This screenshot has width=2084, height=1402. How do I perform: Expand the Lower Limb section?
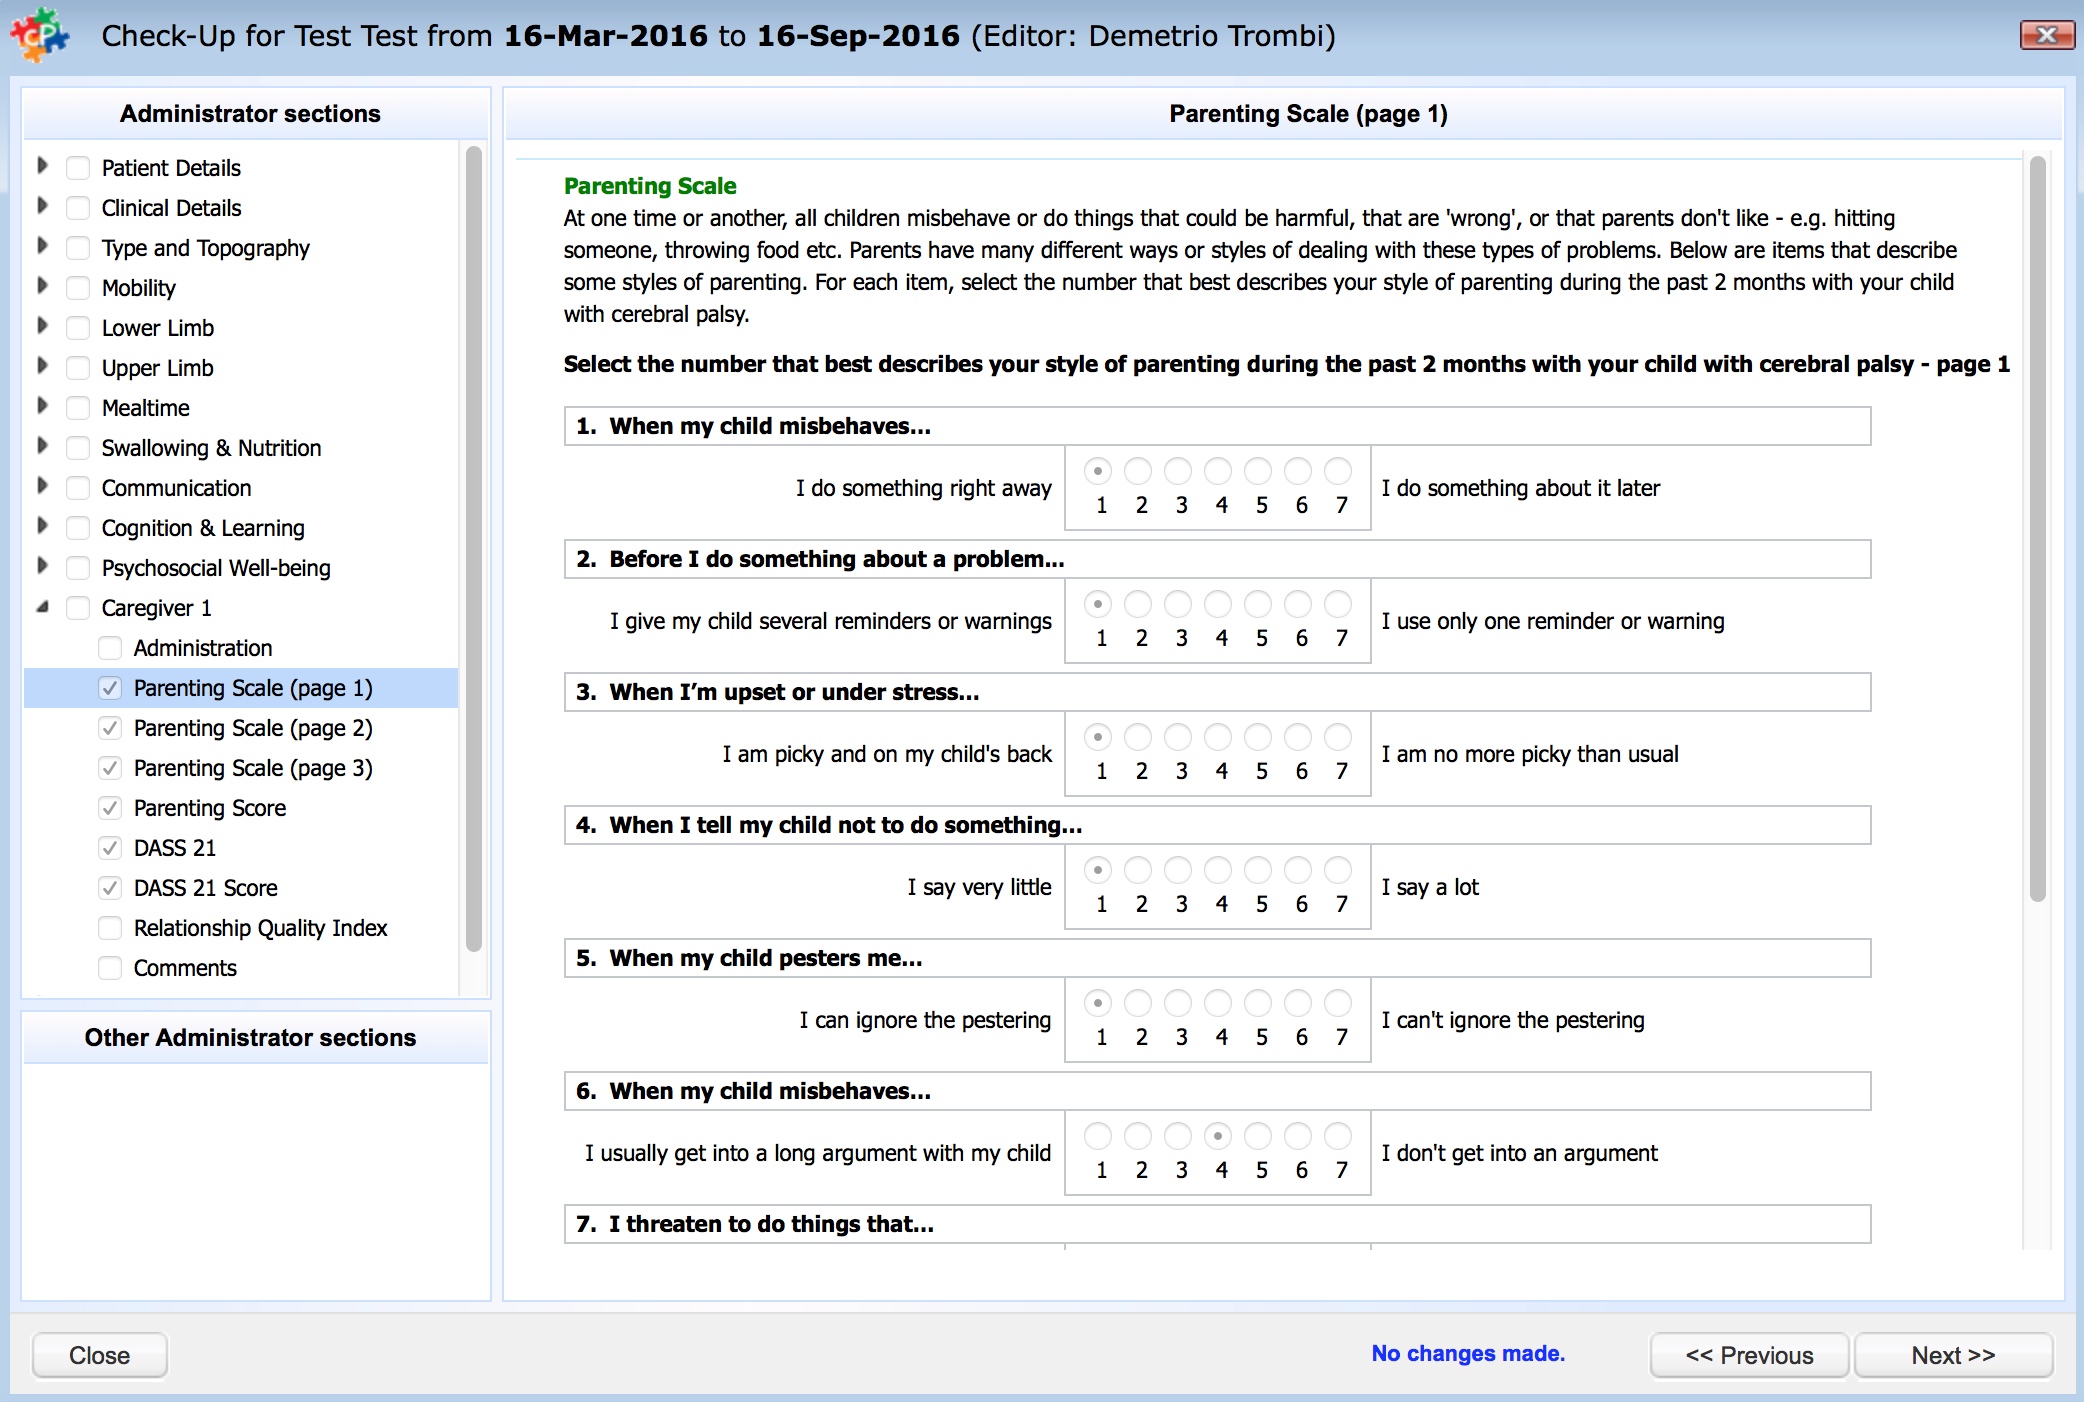point(42,326)
